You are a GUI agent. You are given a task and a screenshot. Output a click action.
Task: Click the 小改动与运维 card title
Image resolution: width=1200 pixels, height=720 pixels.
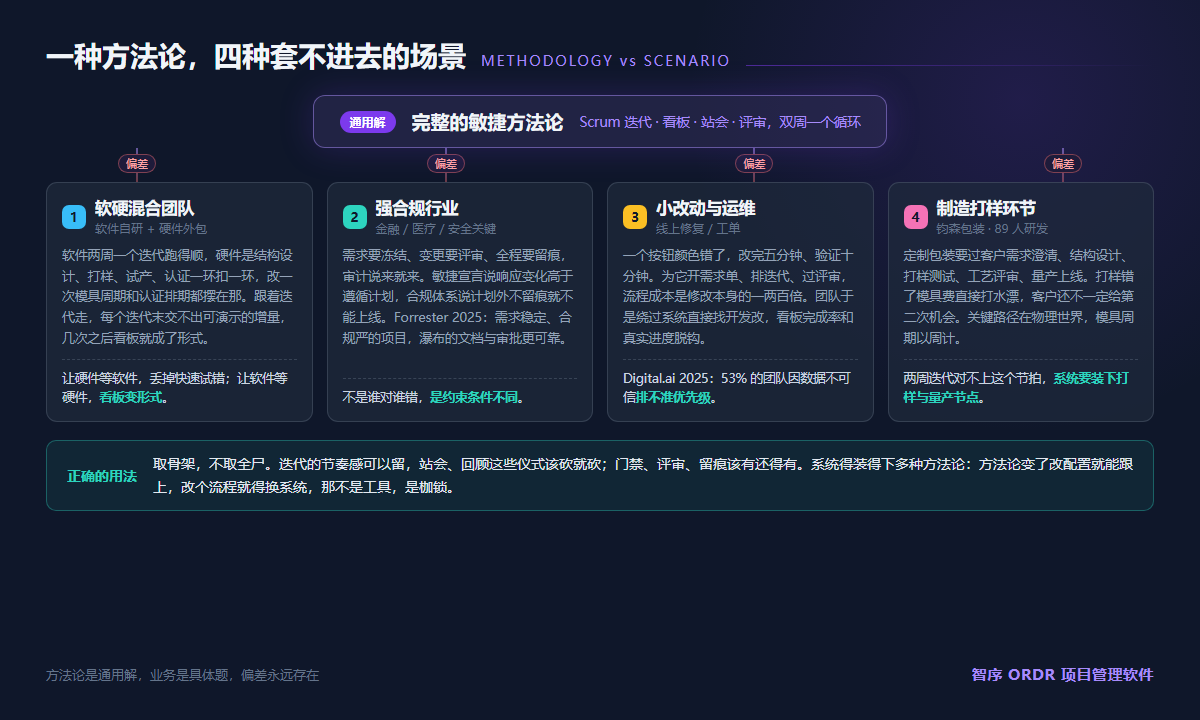pos(706,209)
